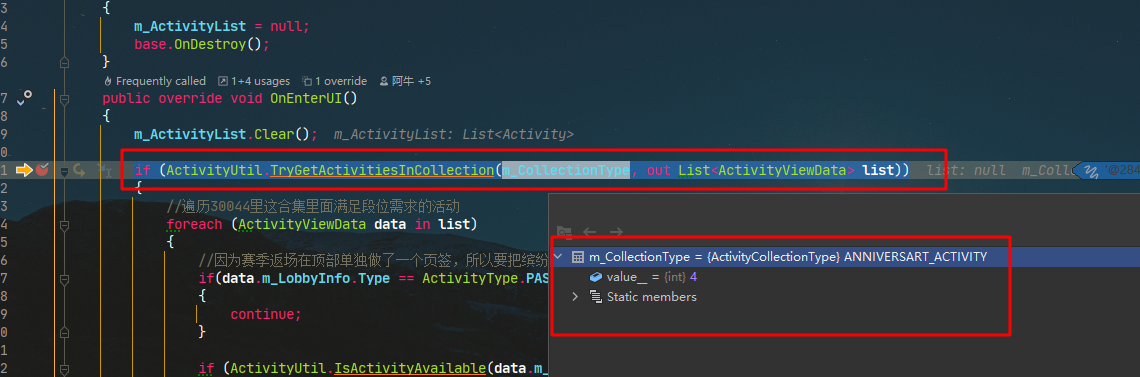
Task: Click the enum grid icon beside m_CollectionType
Action: pos(578,256)
